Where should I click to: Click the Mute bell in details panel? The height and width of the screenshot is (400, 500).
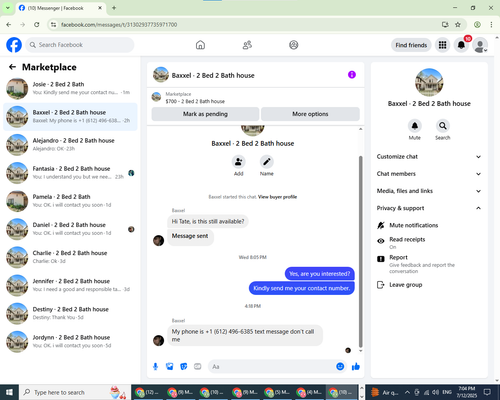(x=415, y=126)
